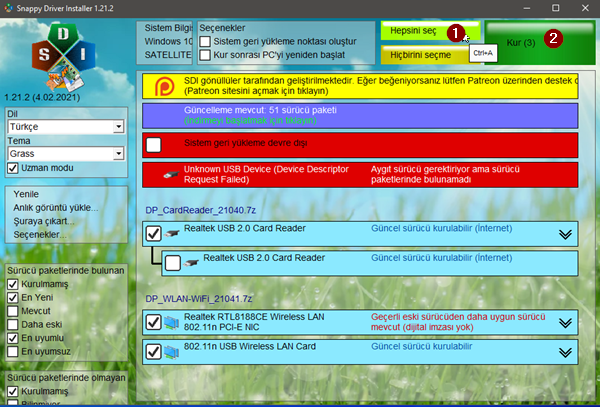The image size is (600, 407).
Task: Toggle Kurulmamış under 'Sürücü paketlerinde bulunan'
Action: (x=13, y=284)
